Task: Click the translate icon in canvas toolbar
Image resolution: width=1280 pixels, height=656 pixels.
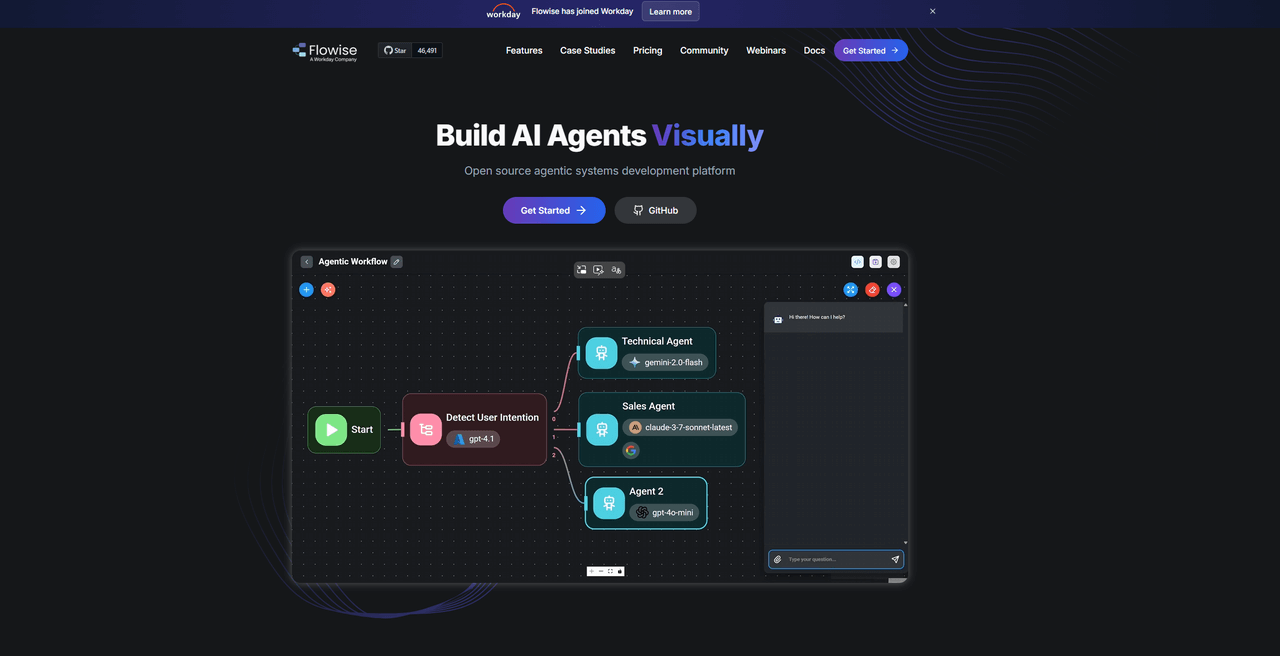Action: (x=616, y=270)
